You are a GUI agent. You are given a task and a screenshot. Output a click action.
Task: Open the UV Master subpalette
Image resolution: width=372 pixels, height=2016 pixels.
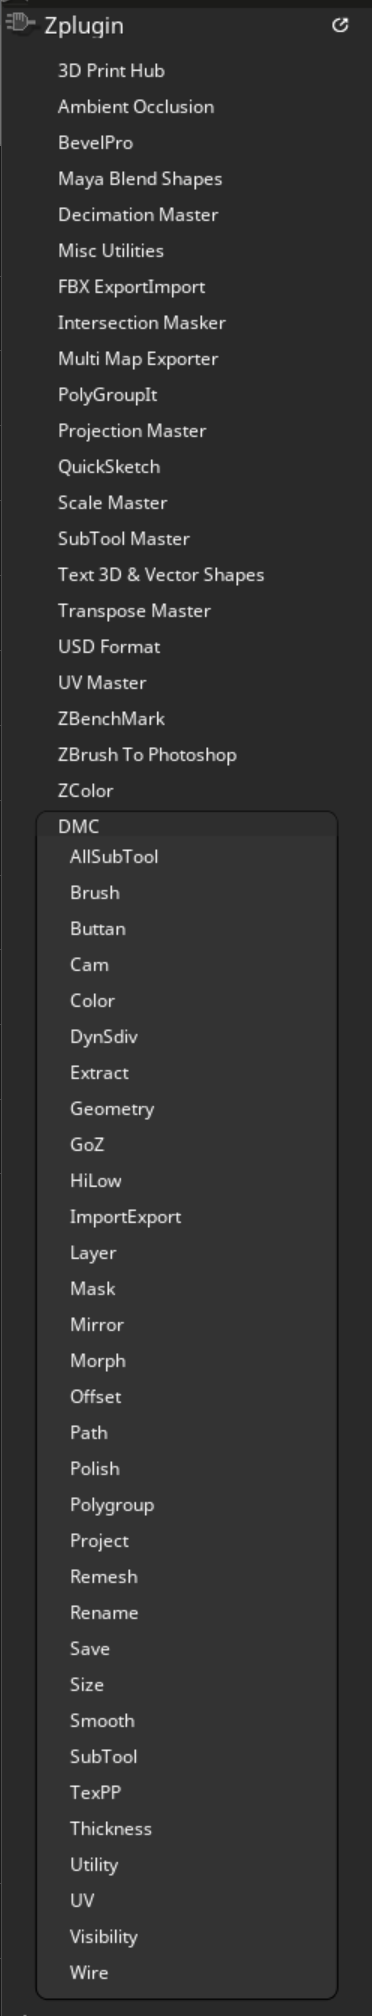coord(102,683)
